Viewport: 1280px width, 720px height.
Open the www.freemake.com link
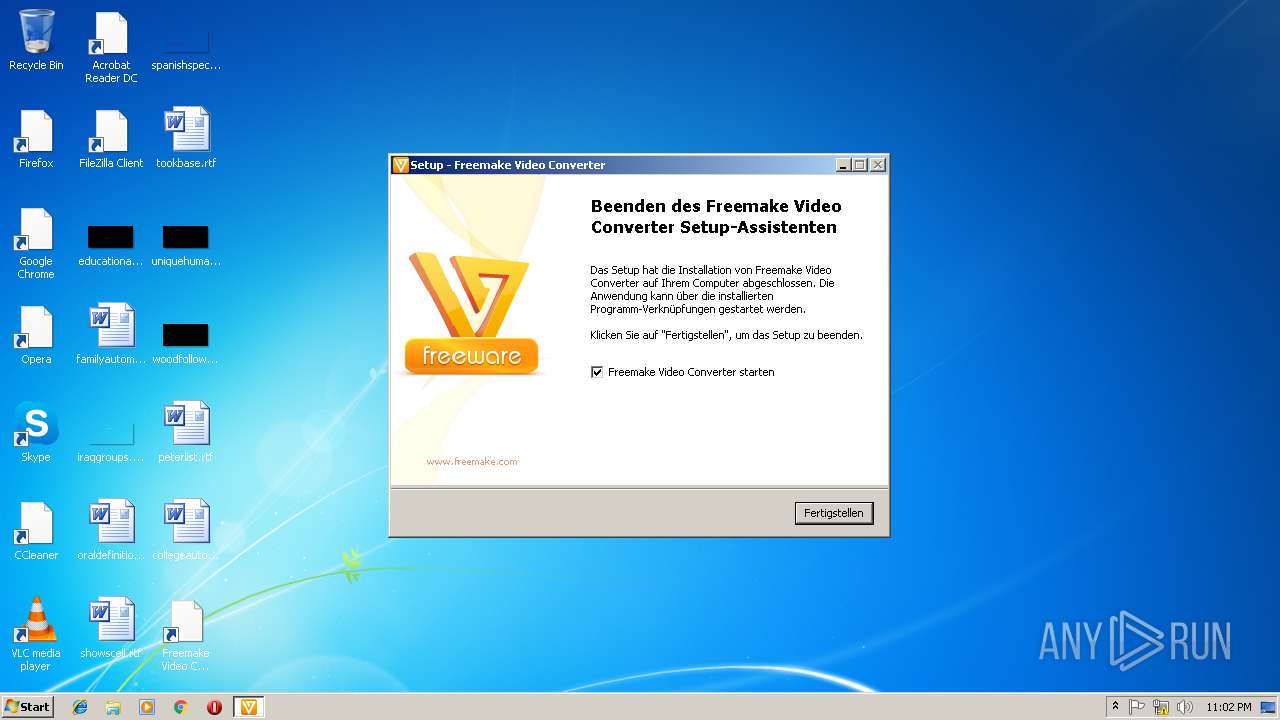coord(472,462)
